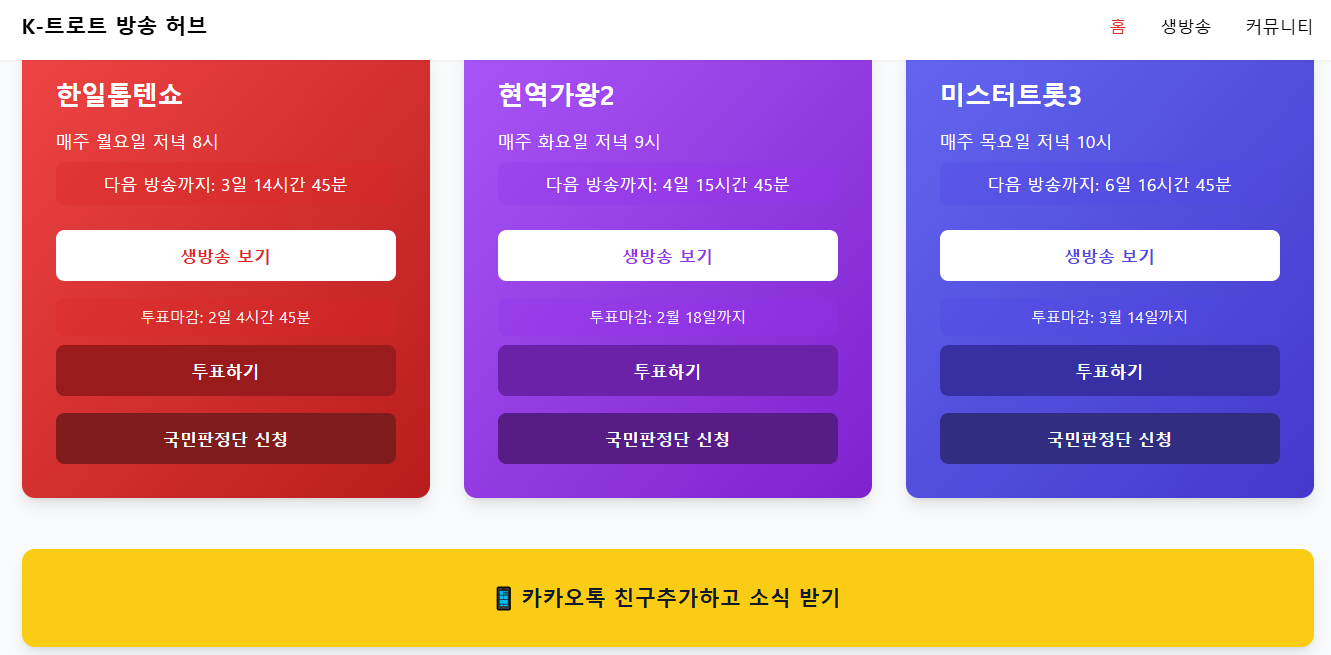Click 생방송 보기 on the 현역가왕2 card
This screenshot has width=1331, height=655.
668,255
